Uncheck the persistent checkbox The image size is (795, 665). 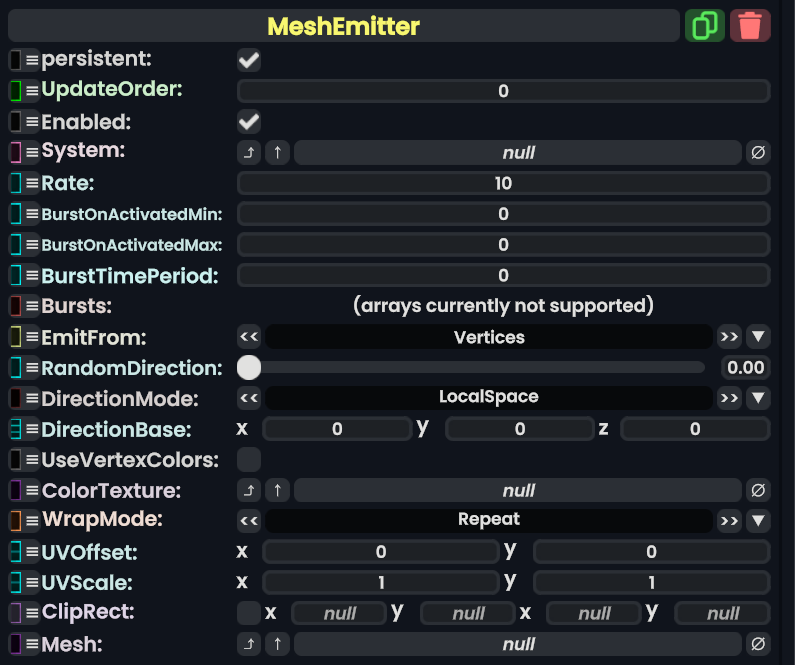pyautogui.click(x=249, y=61)
